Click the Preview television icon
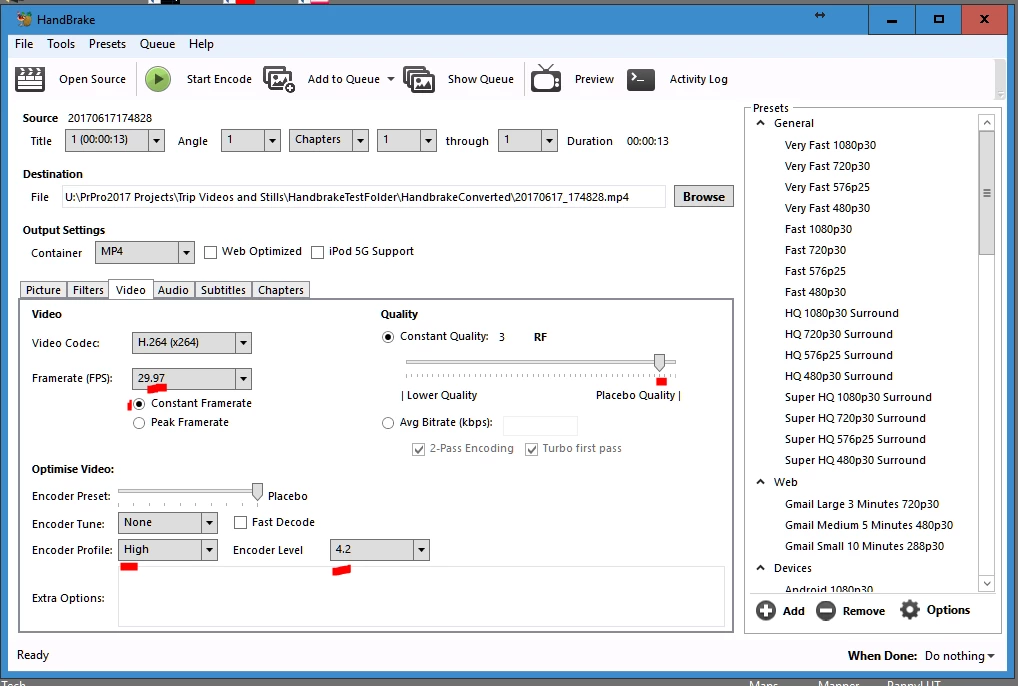The width and height of the screenshot is (1018, 686). pyautogui.click(x=546, y=79)
